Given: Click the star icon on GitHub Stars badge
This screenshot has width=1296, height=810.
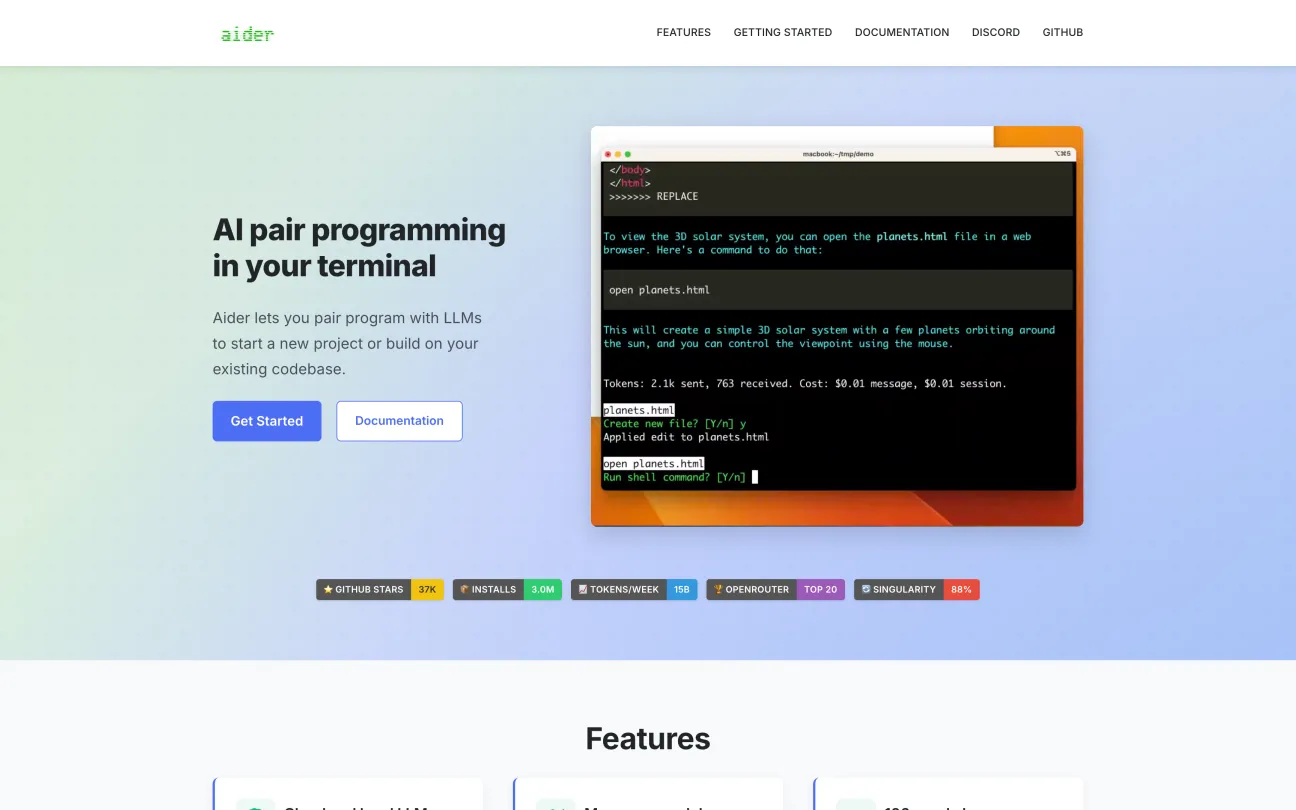Looking at the screenshot, I should click(328, 589).
